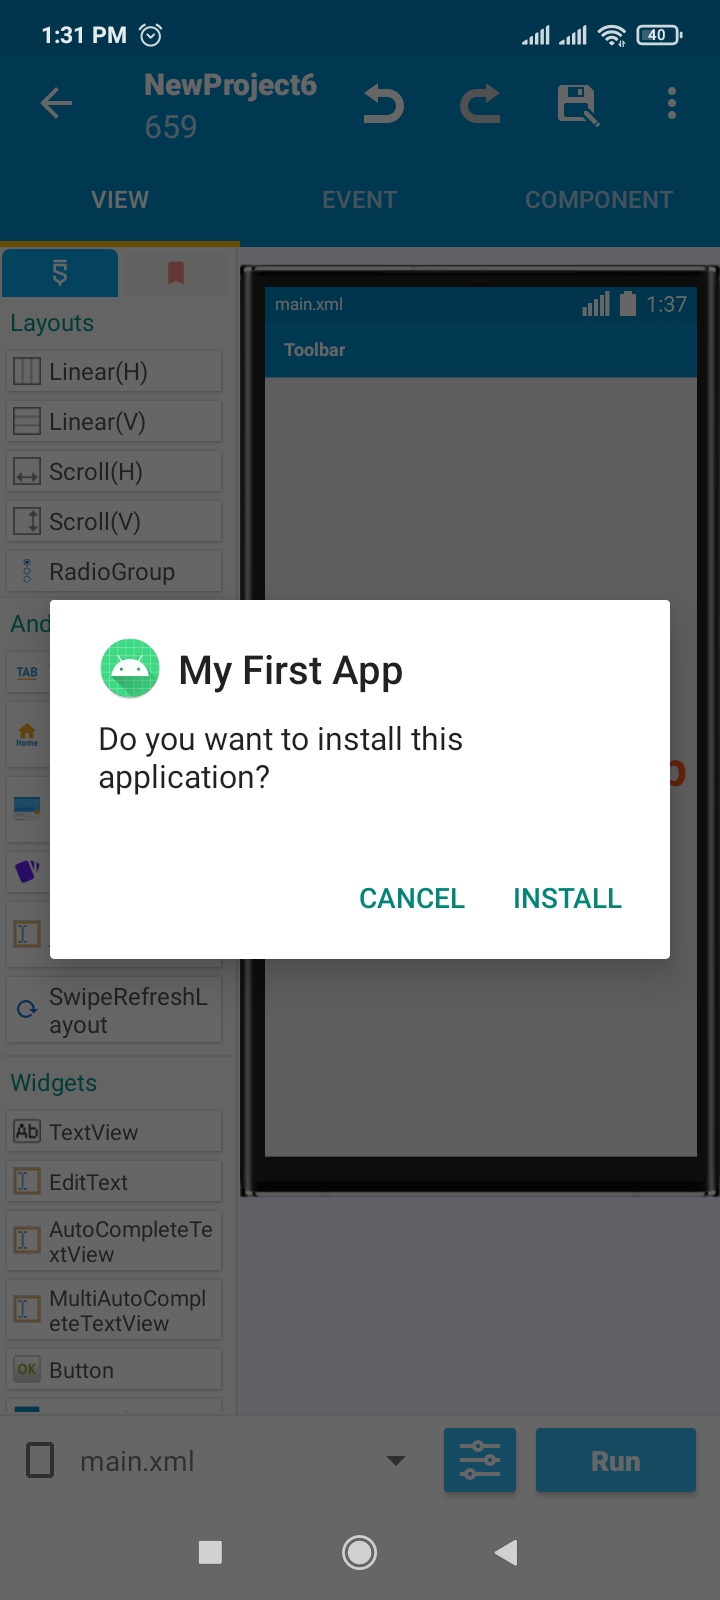Click the redo arrow icon
Viewport: 720px width, 1600px height.
click(x=480, y=104)
